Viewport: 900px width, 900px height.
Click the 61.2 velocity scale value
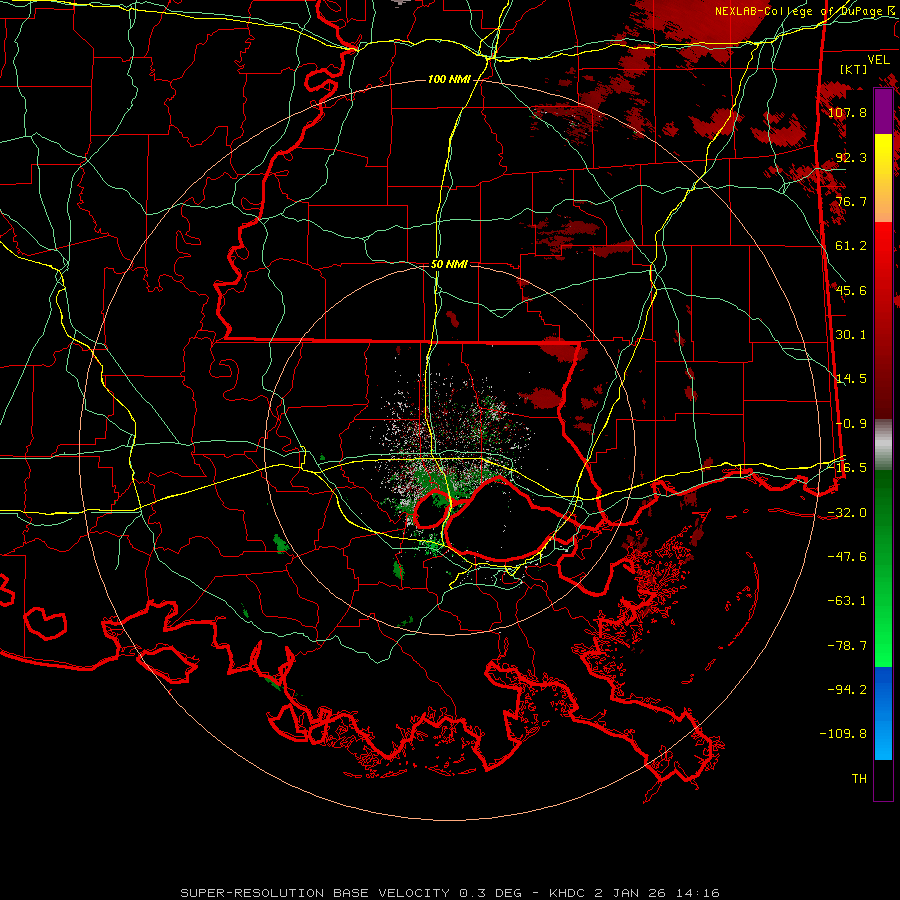point(851,246)
